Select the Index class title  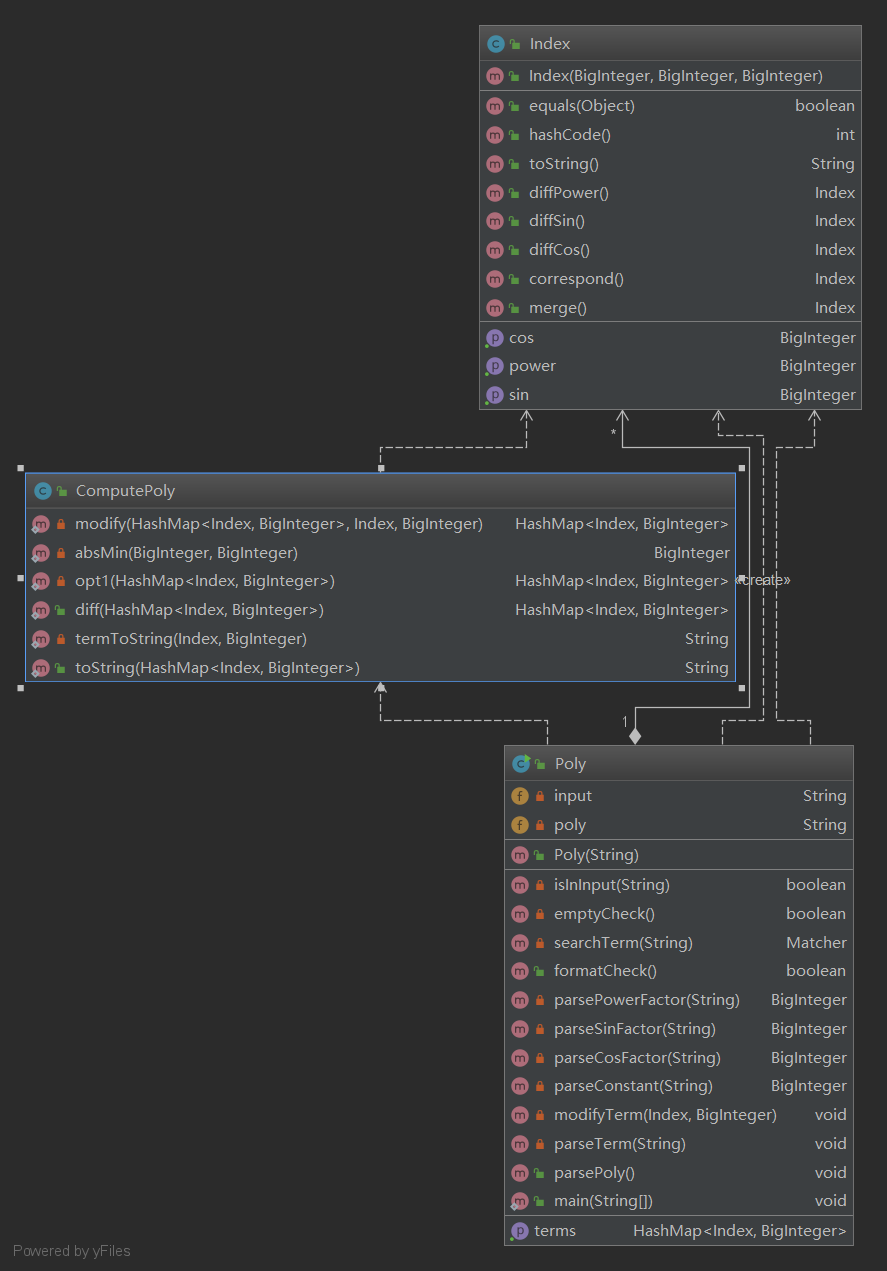point(550,44)
